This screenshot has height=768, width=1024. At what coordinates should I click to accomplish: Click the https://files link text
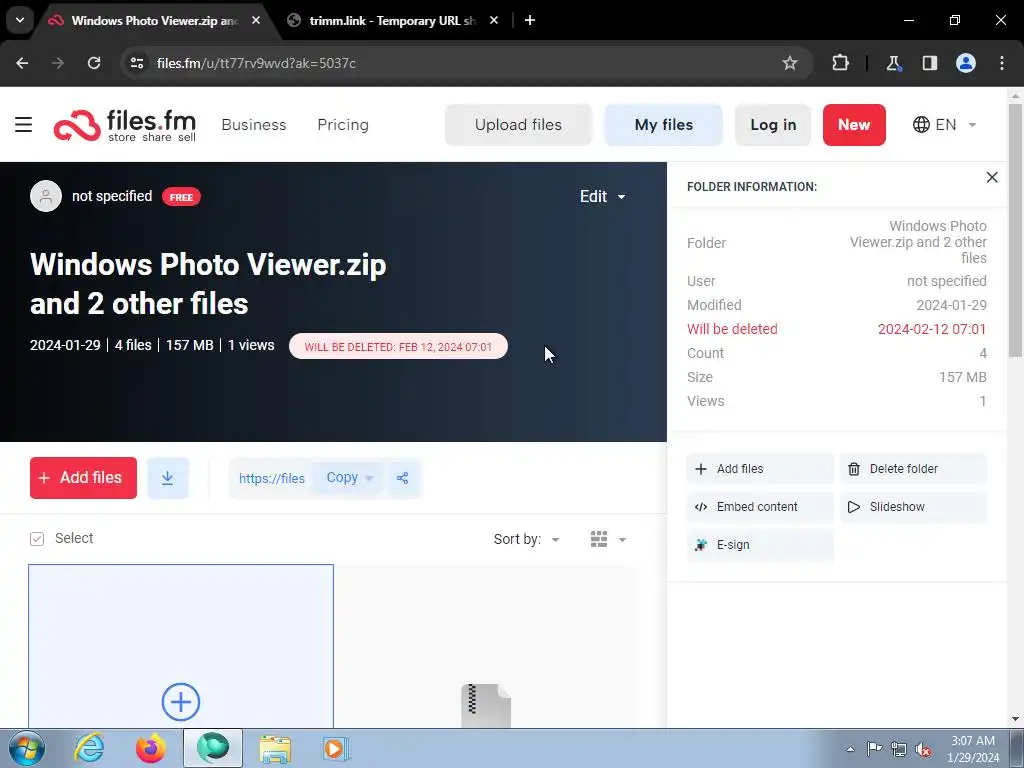[x=272, y=478]
